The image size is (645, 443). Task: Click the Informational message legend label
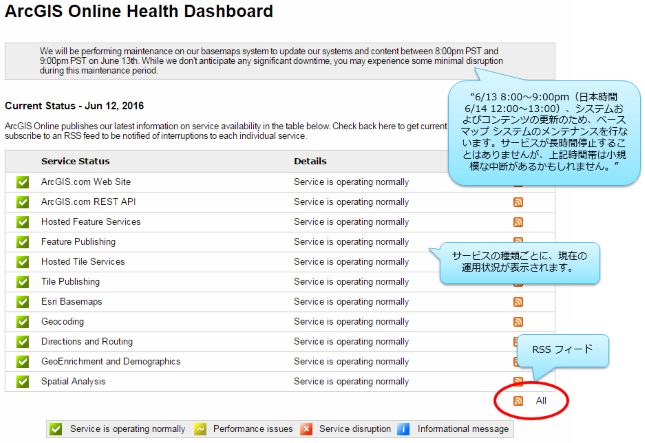click(463, 429)
